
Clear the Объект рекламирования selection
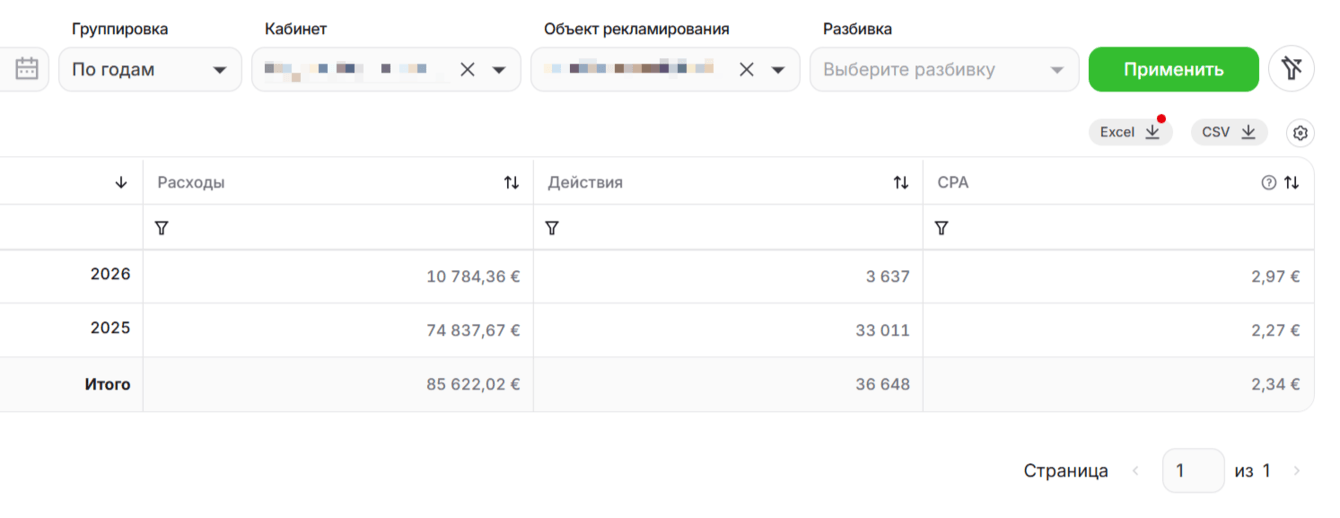tap(746, 70)
